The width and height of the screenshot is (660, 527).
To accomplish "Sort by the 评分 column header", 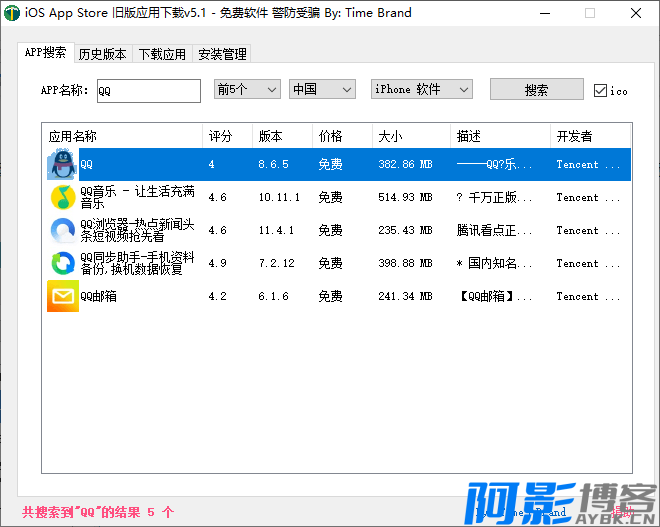I will pyautogui.click(x=227, y=136).
